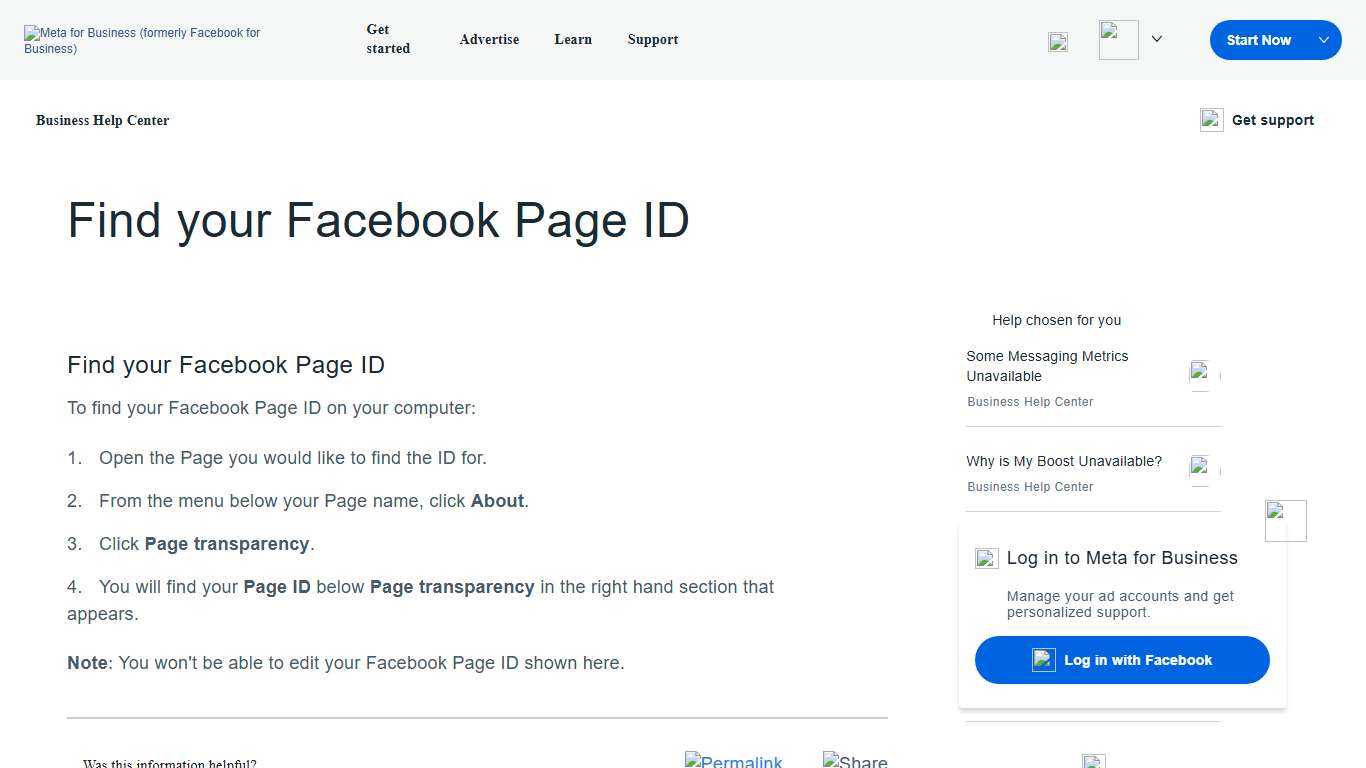Open the Get started menu
Viewport: 1366px width, 768px height.
click(x=387, y=39)
